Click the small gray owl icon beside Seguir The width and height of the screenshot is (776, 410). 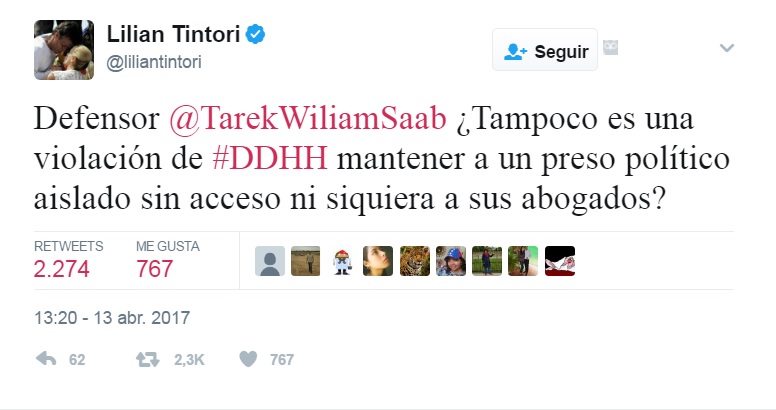pos(611,48)
